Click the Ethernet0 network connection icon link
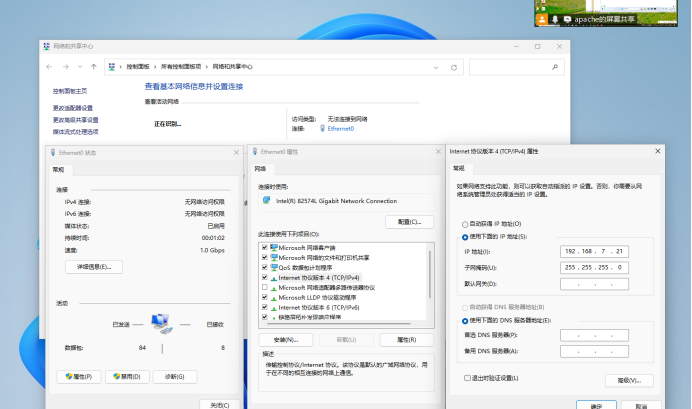 pos(322,128)
